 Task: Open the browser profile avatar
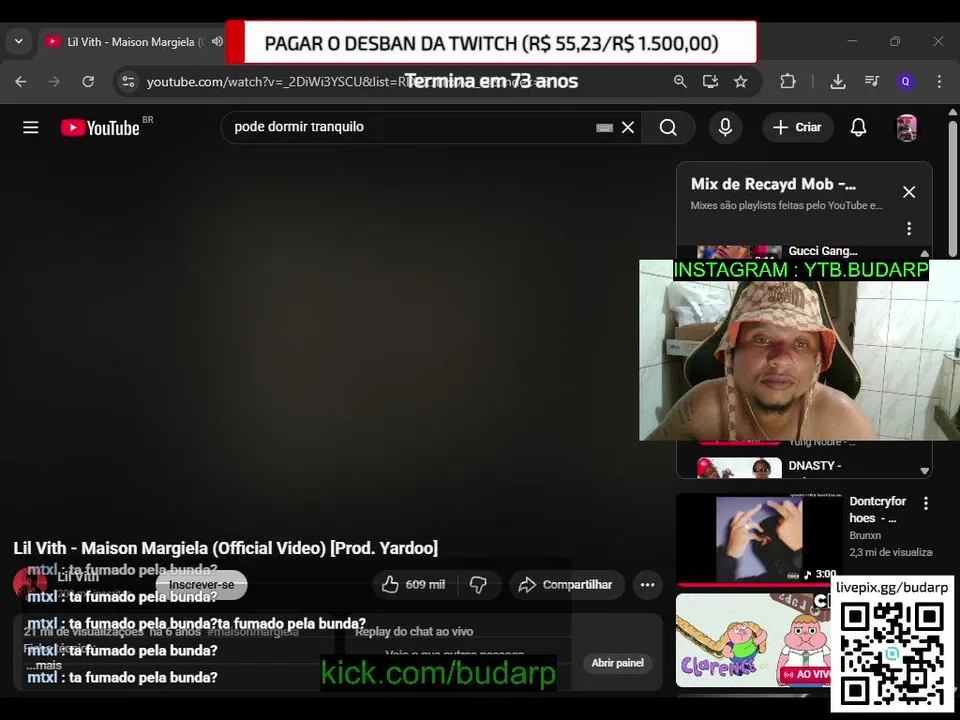click(x=906, y=81)
